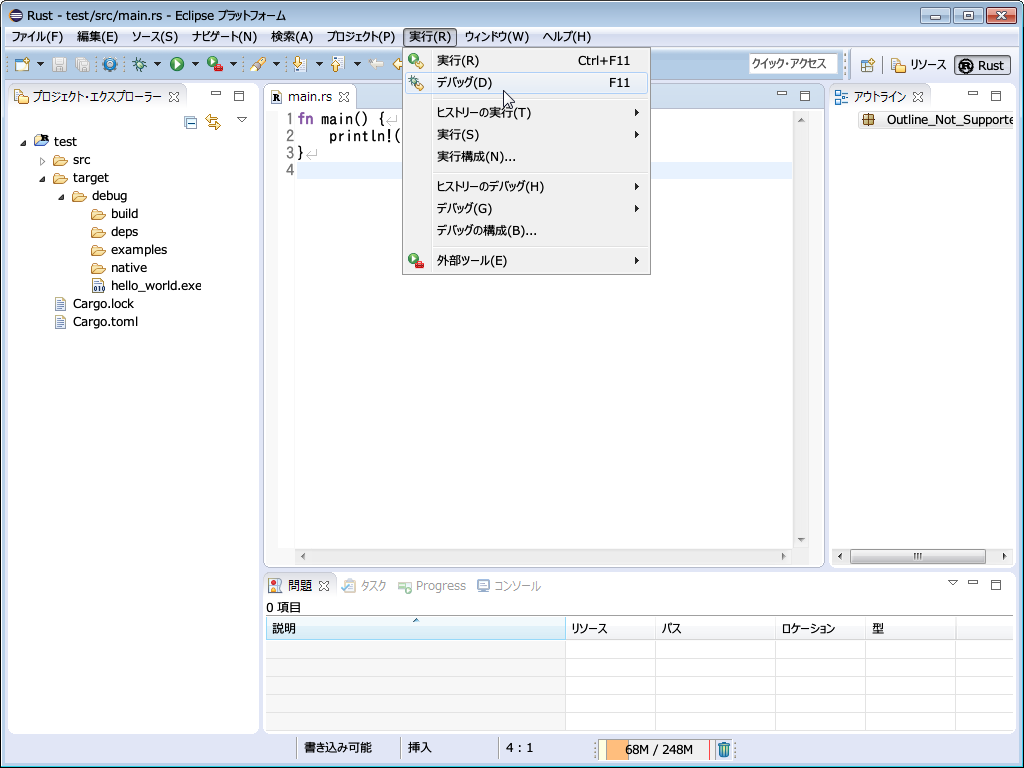Open ヒストリーの実行(T) submenu
The image size is (1024, 768).
(x=526, y=112)
